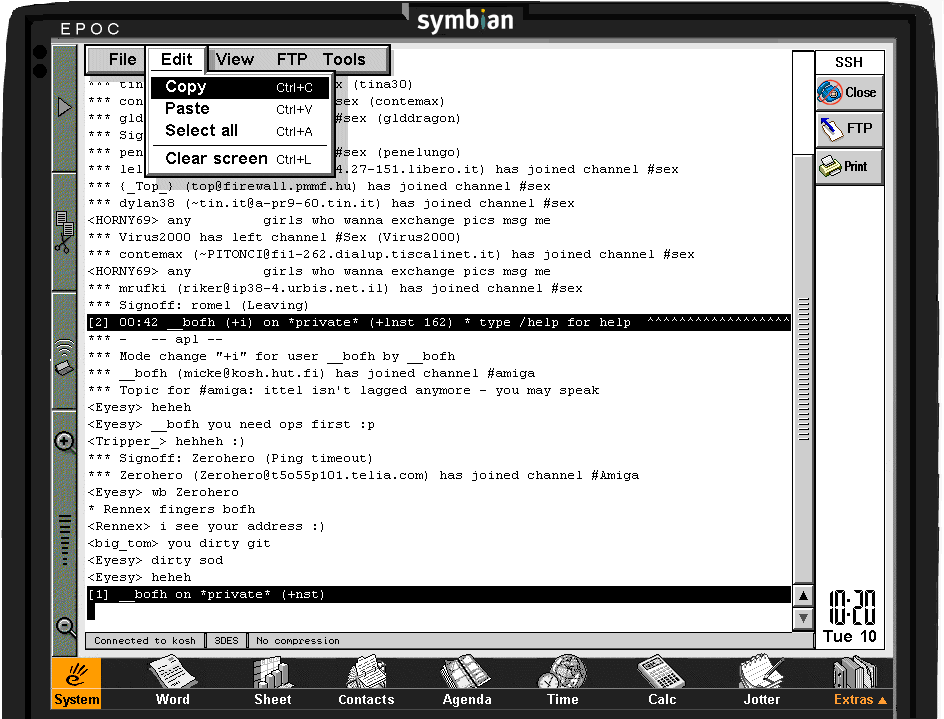Screen dimensions: 944x719
Task: Tap the play arrow sidebar icon
Action: click(x=64, y=107)
